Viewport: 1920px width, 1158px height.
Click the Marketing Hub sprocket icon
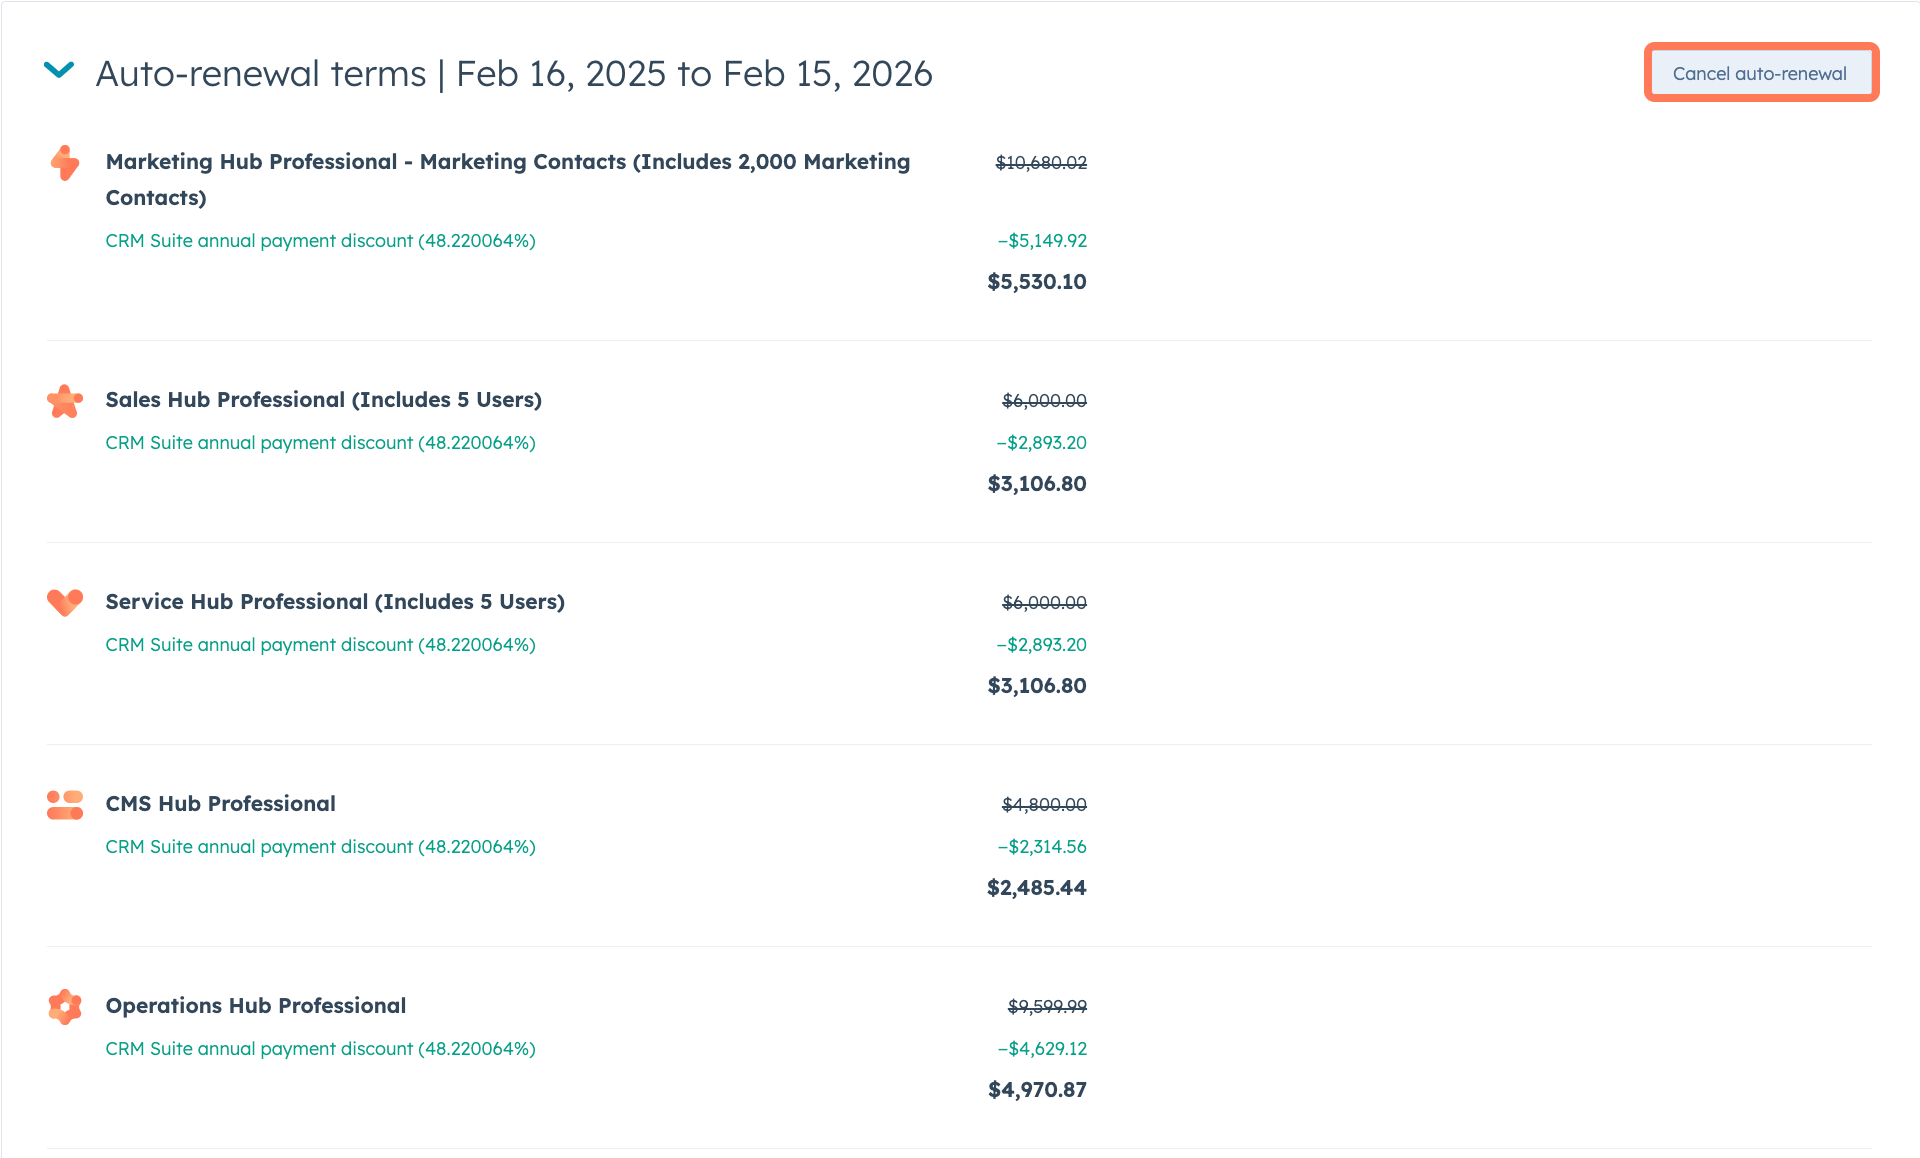(65, 163)
